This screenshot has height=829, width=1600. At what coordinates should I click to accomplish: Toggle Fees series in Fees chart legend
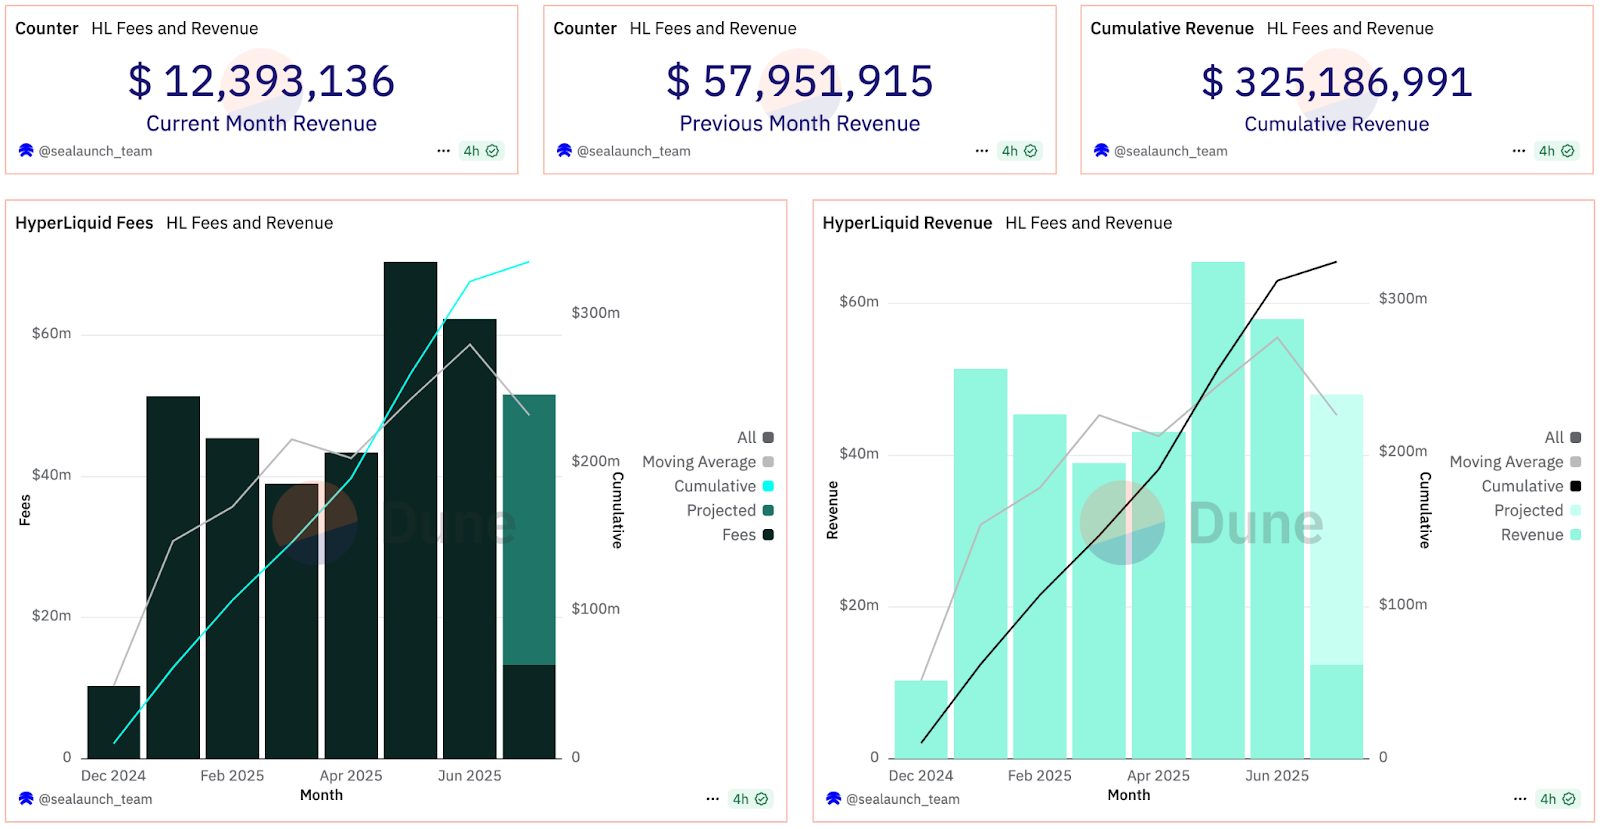click(x=748, y=535)
